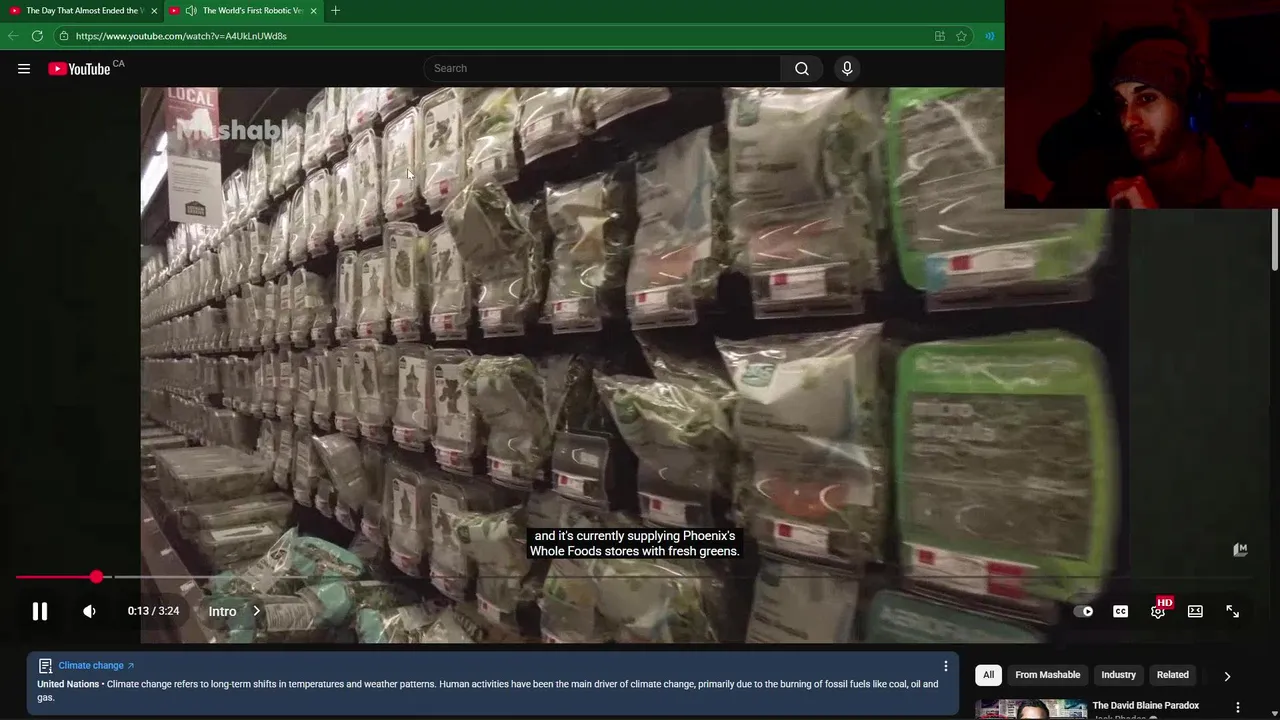The width and height of the screenshot is (1280, 720).
Task: Open Climate change panel more options
Action: (x=945, y=666)
